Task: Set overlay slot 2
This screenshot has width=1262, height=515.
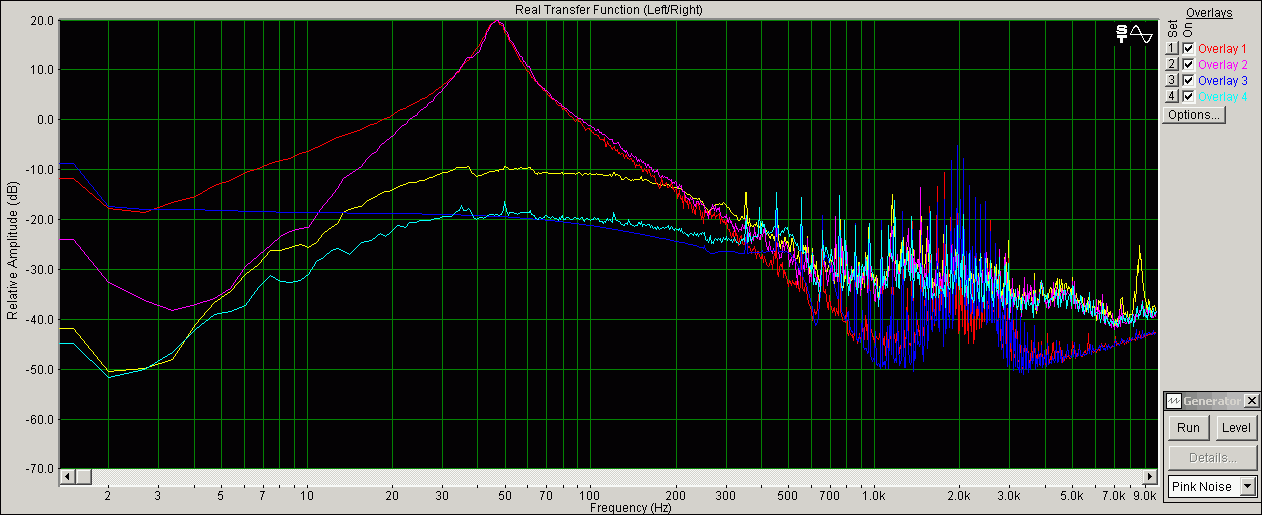Action: coord(1172,64)
